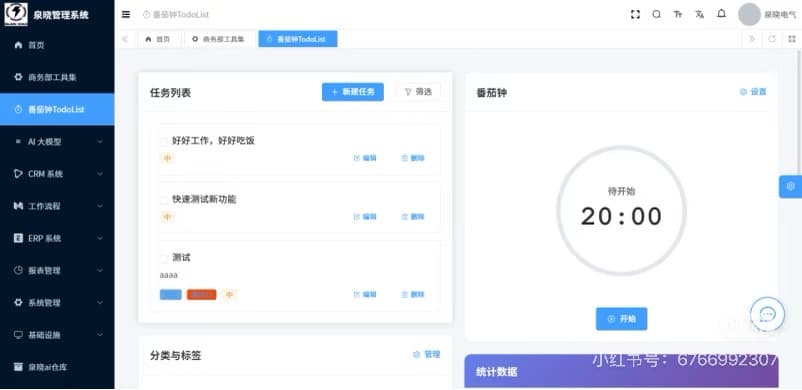Click the 新建任务 button
Image resolution: width=802 pixels, height=390 pixels.
[x=353, y=92]
